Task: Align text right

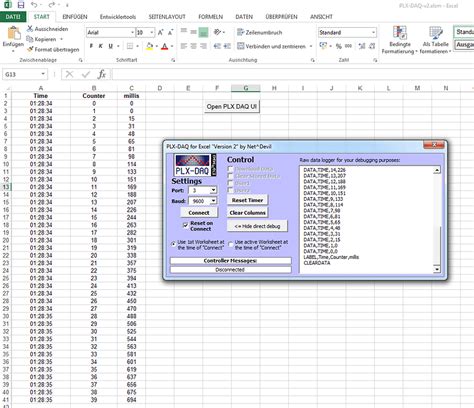Action: [x=203, y=46]
